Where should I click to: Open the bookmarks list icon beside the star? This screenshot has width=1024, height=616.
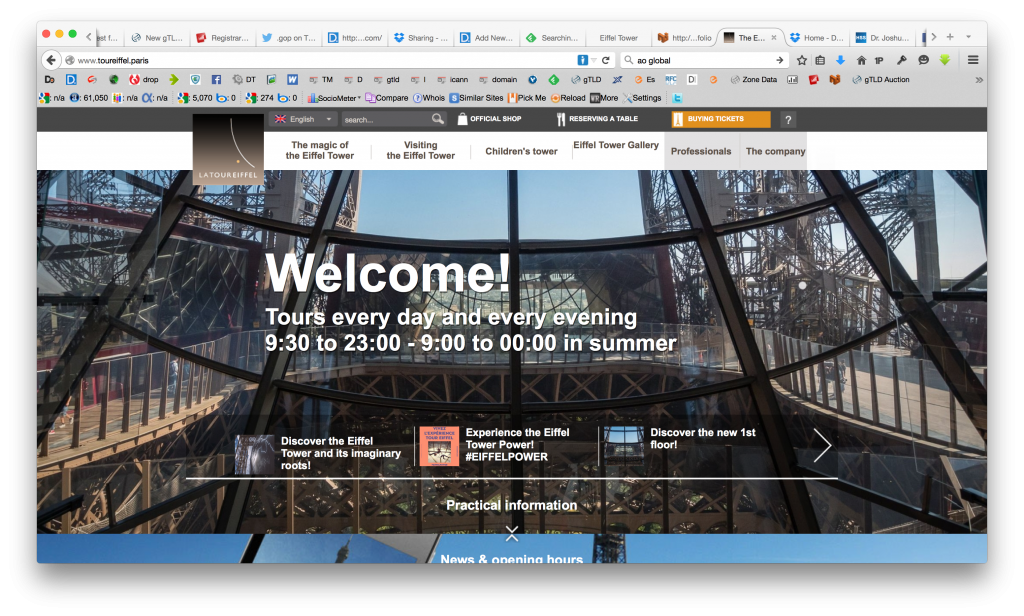coord(820,60)
